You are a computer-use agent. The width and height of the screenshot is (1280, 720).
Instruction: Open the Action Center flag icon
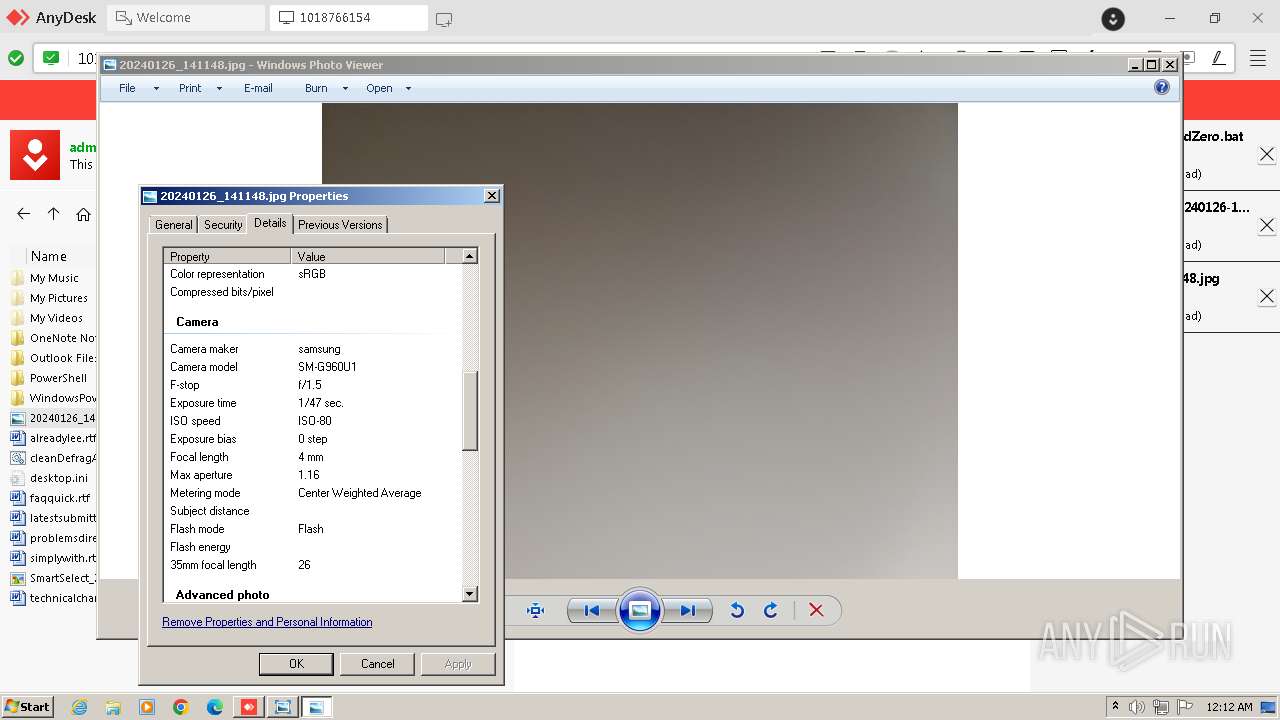1184,707
